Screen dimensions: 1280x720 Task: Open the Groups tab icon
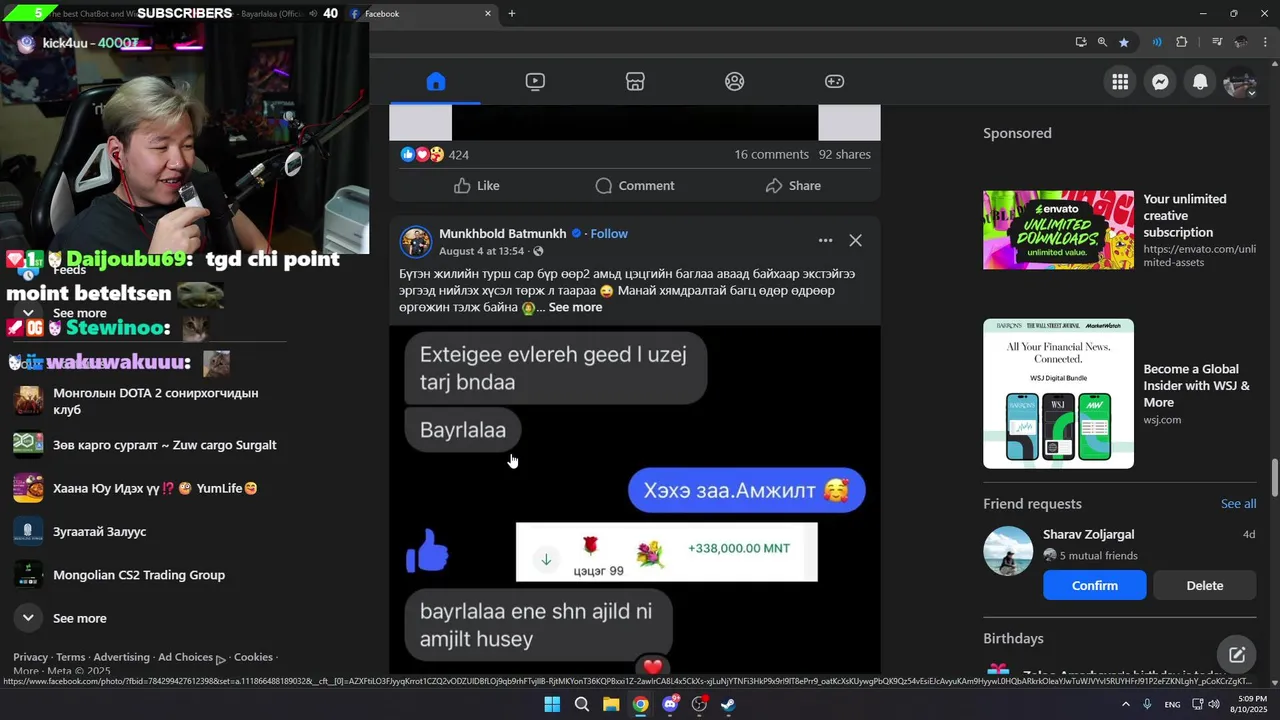point(735,82)
